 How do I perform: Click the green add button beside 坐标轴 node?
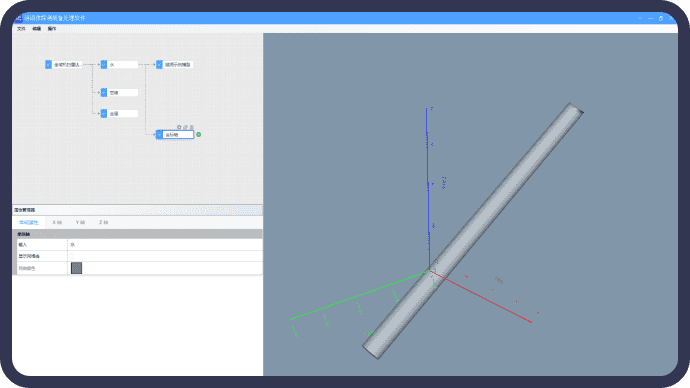coord(198,135)
